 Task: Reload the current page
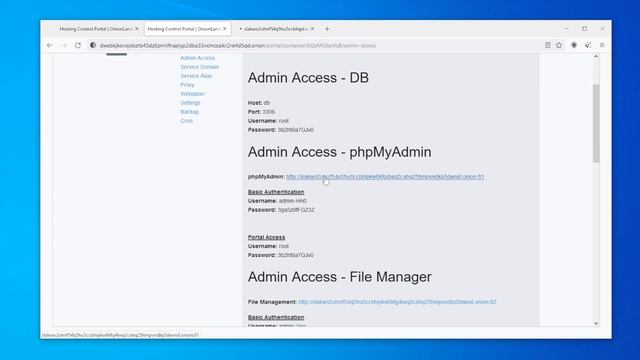(x=78, y=45)
